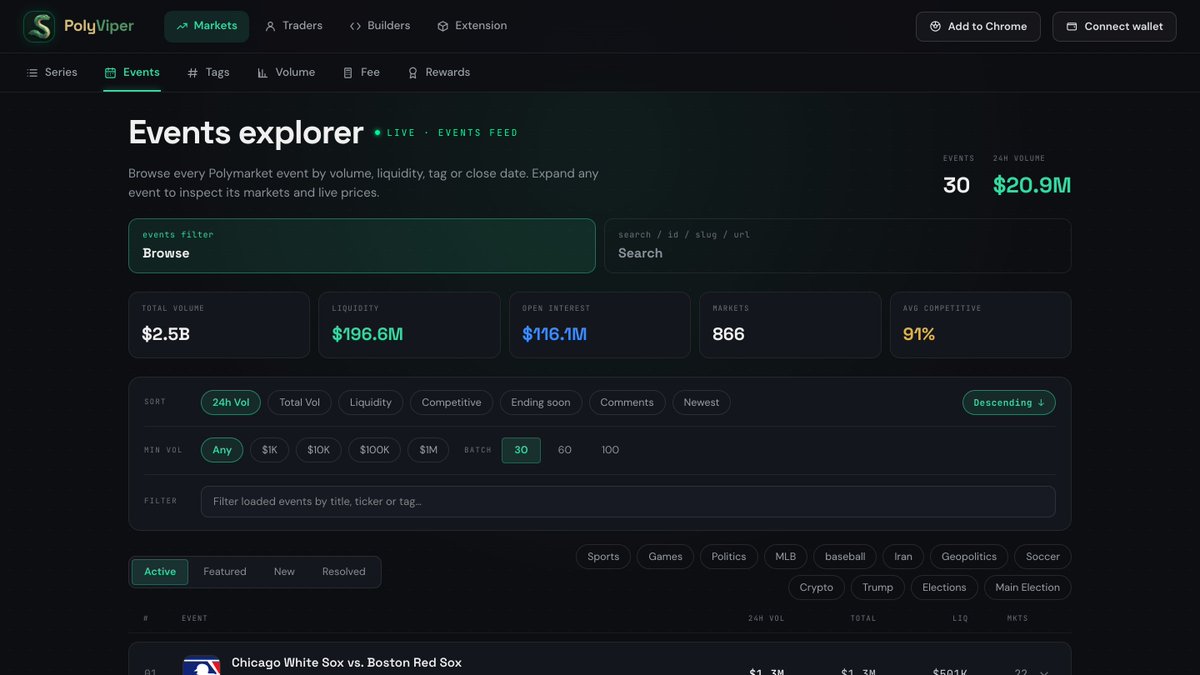Sort events by Competitive
Image resolution: width=1200 pixels, height=675 pixels.
[x=451, y=403]
